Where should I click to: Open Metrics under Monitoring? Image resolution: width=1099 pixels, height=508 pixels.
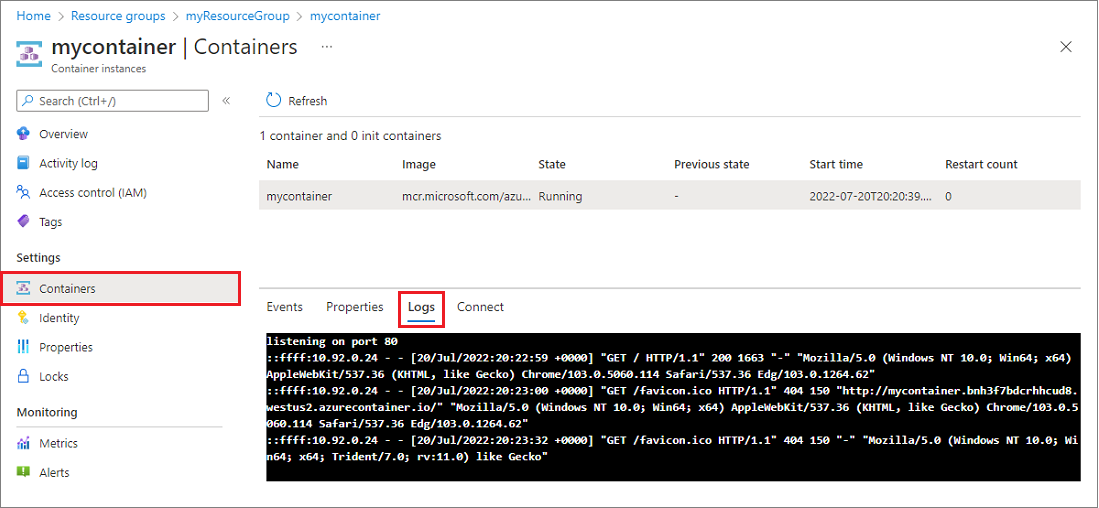click(58, 444)
